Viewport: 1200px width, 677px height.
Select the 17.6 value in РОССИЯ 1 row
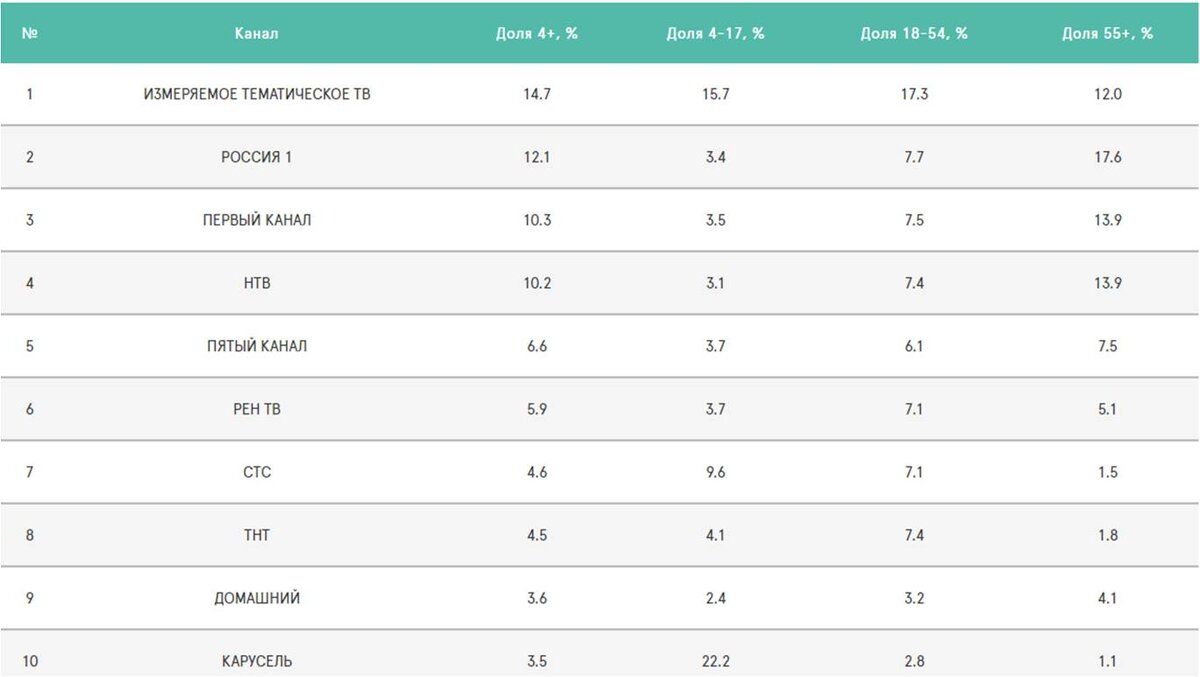click(1107, 157)
